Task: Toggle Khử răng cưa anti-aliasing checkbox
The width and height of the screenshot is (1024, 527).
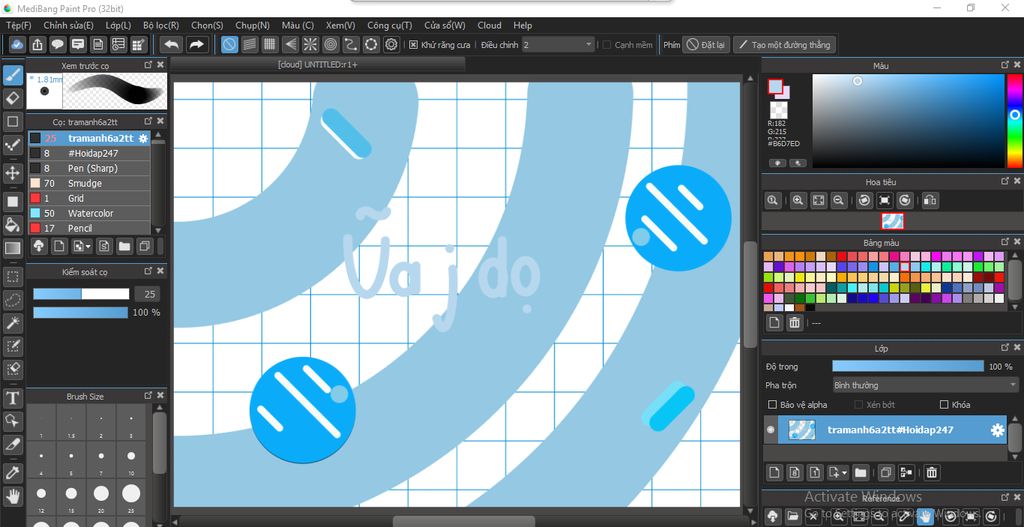Action: pos(413,45)
